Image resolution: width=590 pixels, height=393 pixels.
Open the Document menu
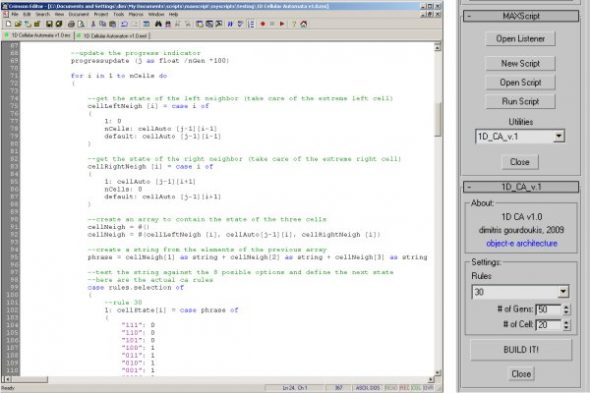point(79,14)
